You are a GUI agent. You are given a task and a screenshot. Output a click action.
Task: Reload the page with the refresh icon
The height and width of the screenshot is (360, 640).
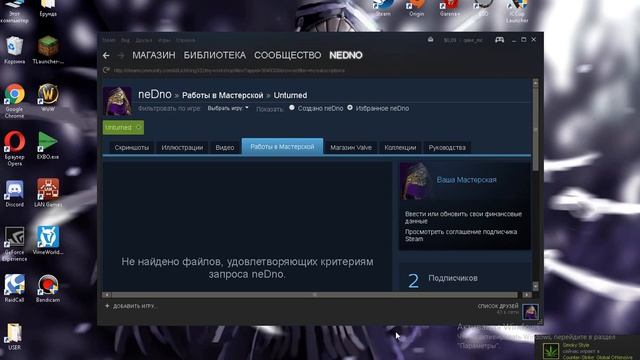tap(107, 70)
